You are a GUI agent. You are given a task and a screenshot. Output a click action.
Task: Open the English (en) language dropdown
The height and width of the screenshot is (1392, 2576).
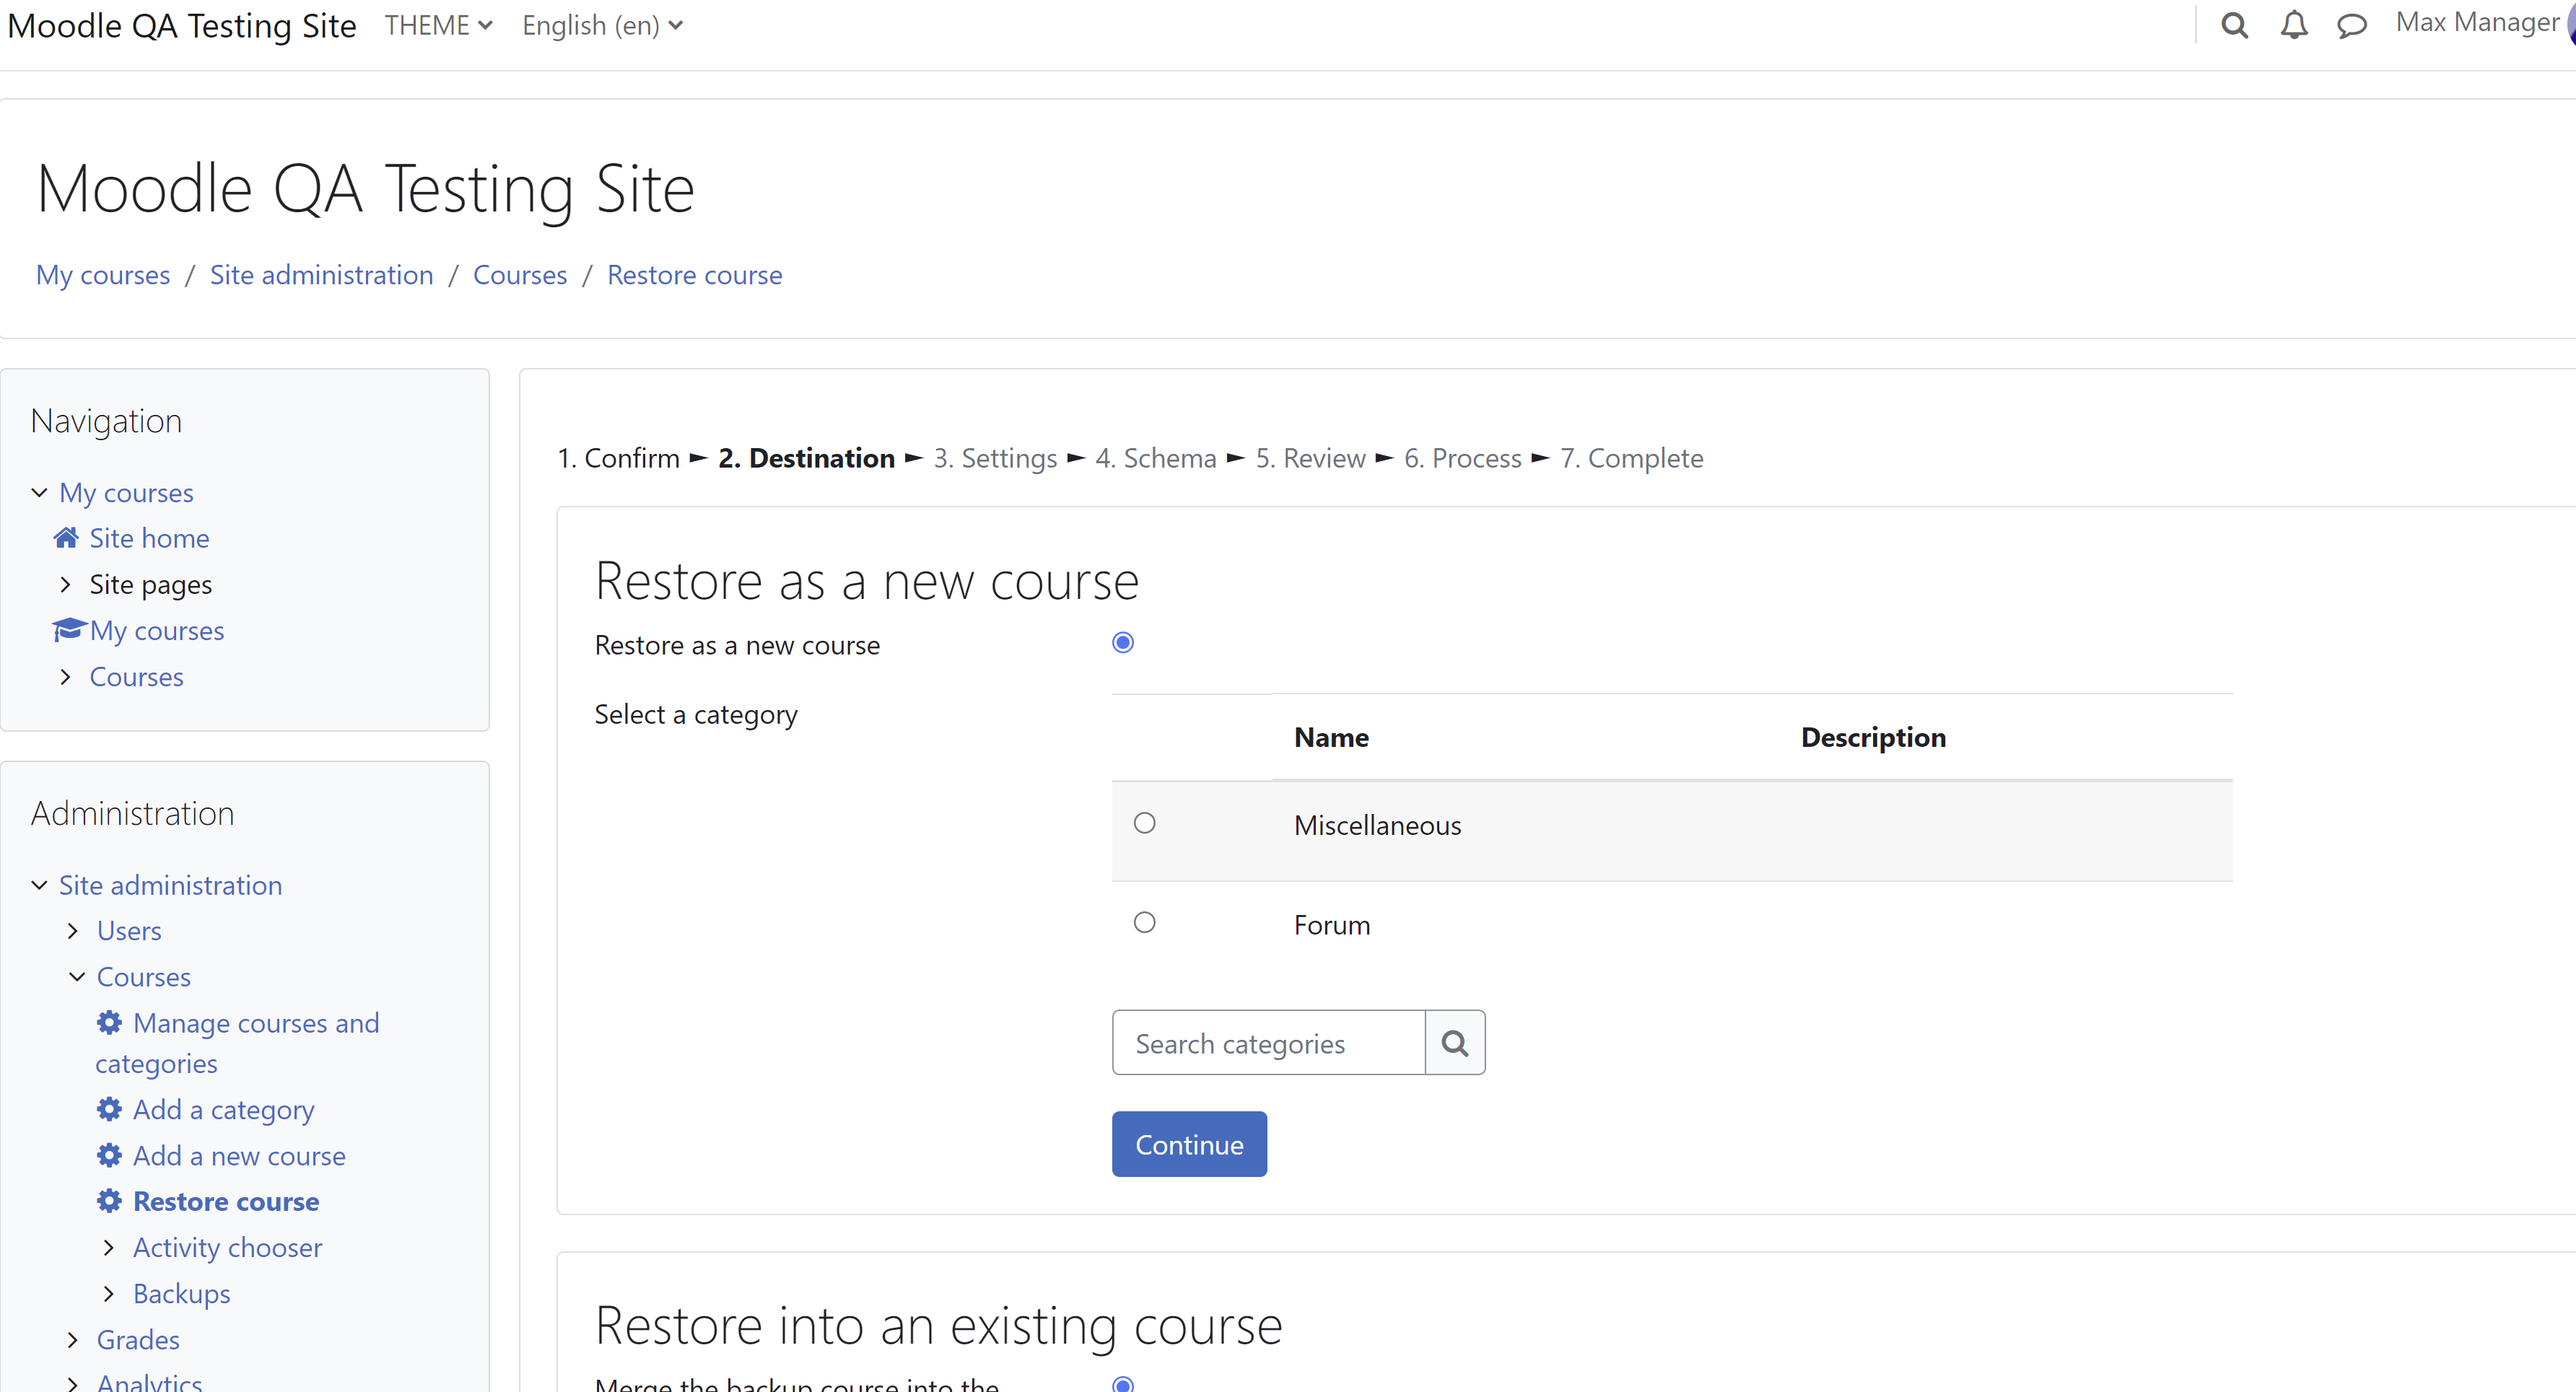click(602, 26)
